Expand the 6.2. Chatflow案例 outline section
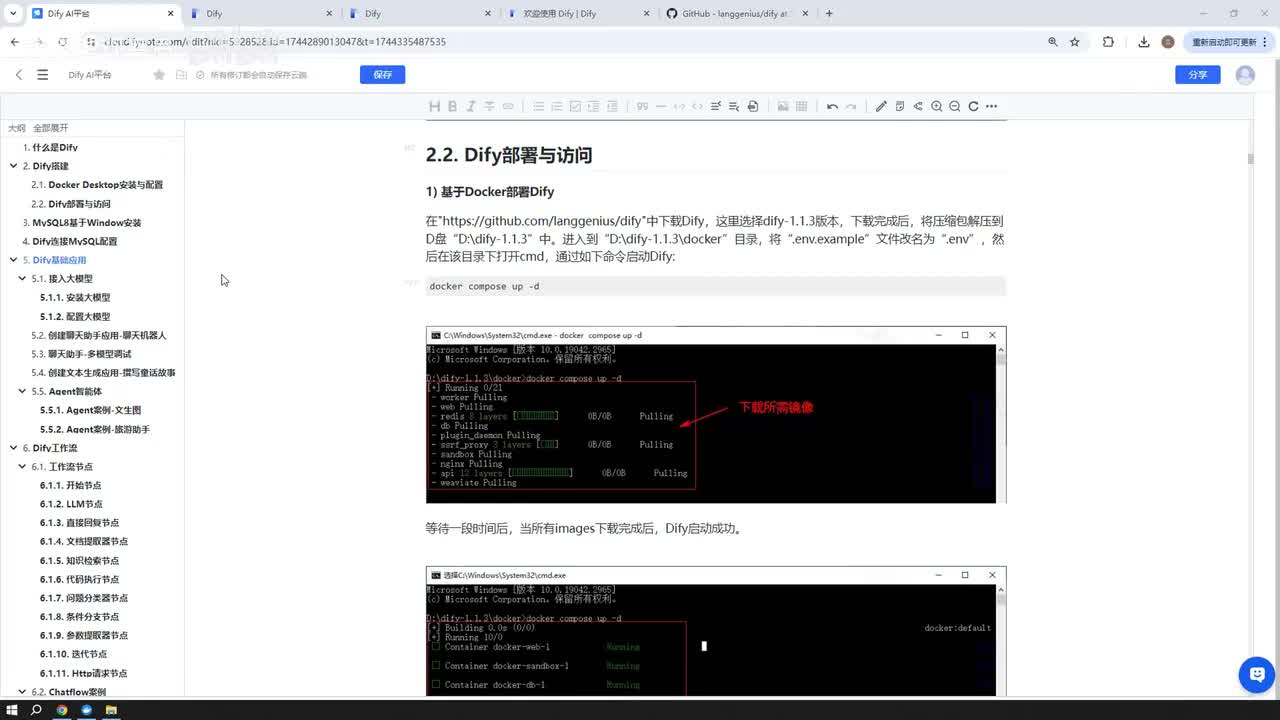The image size is (1280, 720). pyautogui.click(x=23, y=692)
